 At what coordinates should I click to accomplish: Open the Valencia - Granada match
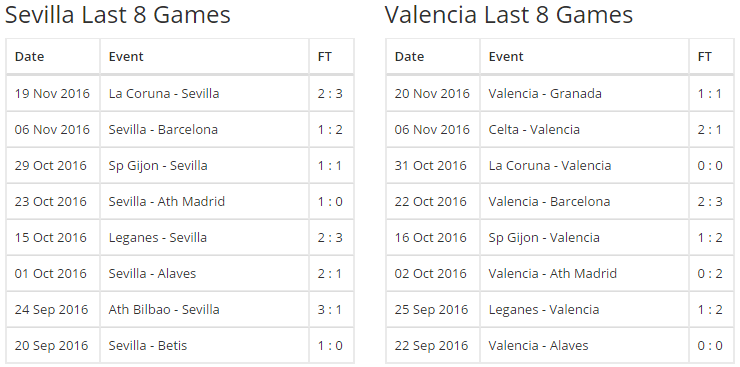(545, 93)
